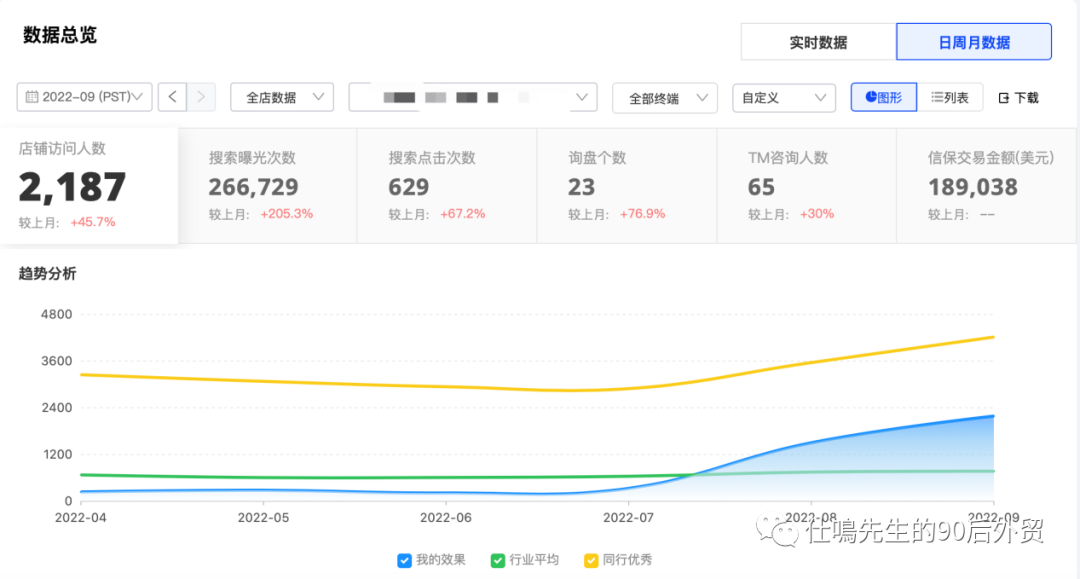Click the 店铺访问人数 metric card
The width and height of the screenshot is (1080, 579).
(90, 185)
